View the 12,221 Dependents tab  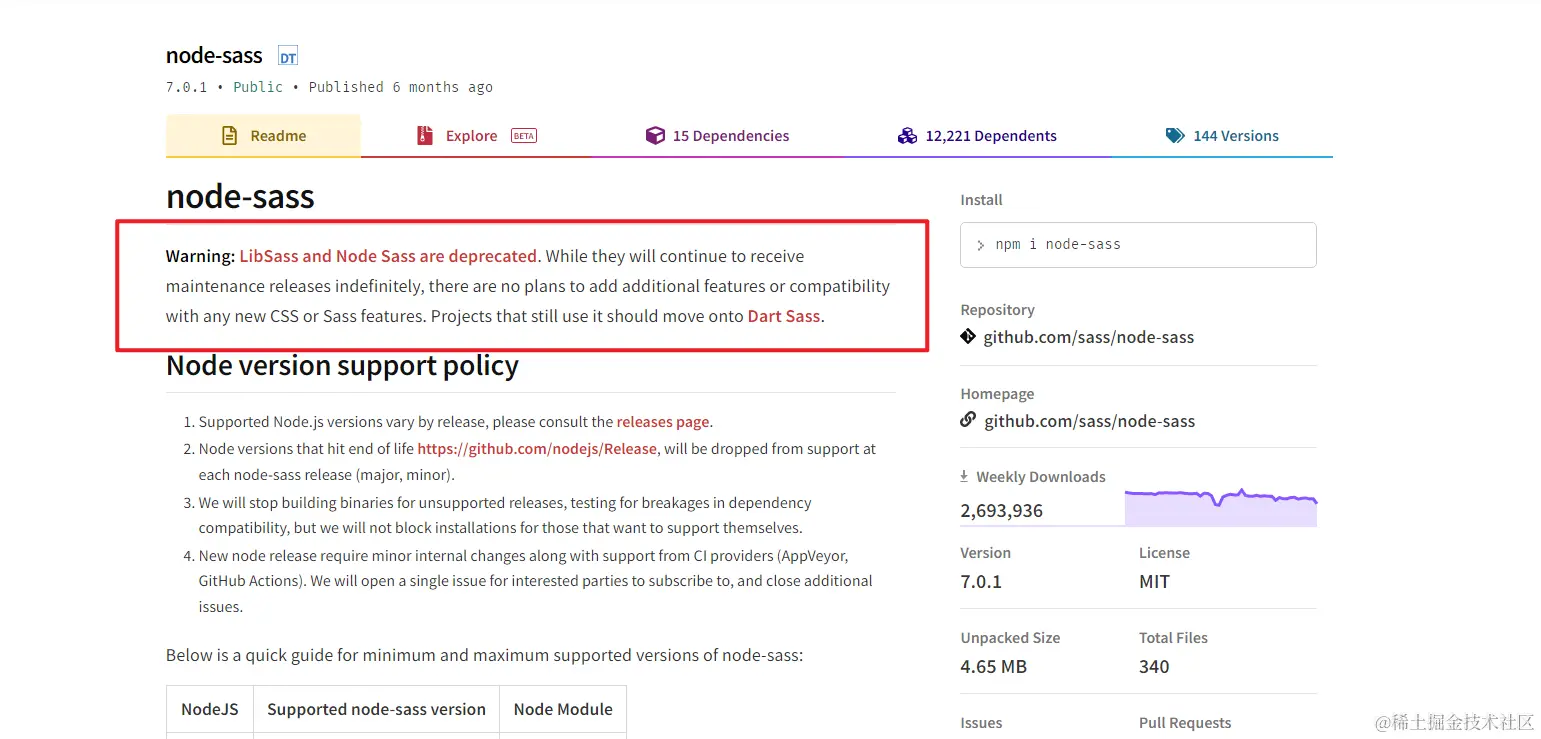click(x=977, y=136)
